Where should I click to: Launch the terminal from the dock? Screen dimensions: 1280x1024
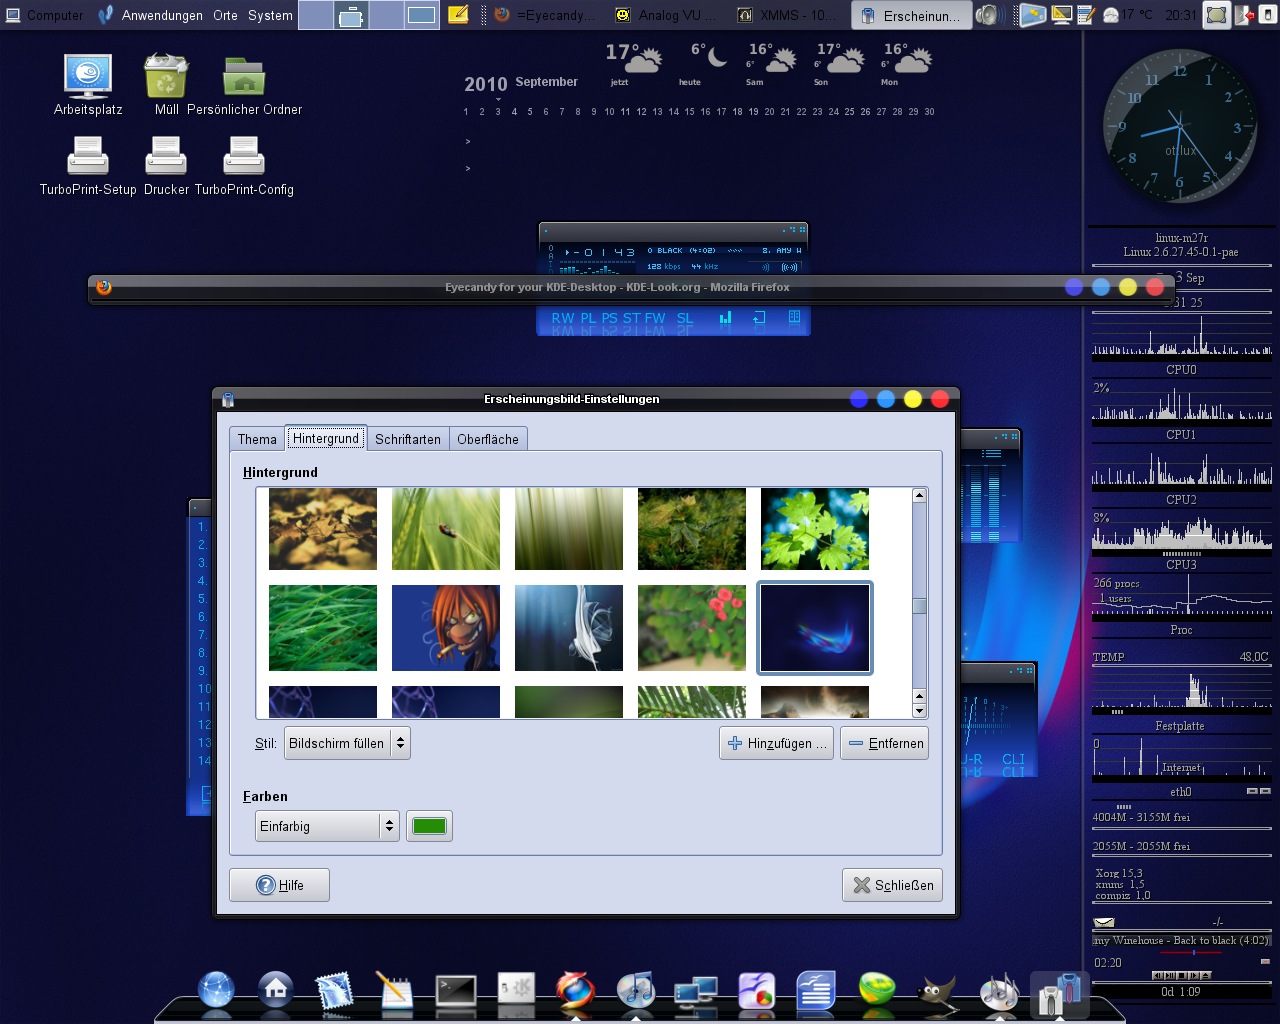pyautogui.click(x=456, y=990)
